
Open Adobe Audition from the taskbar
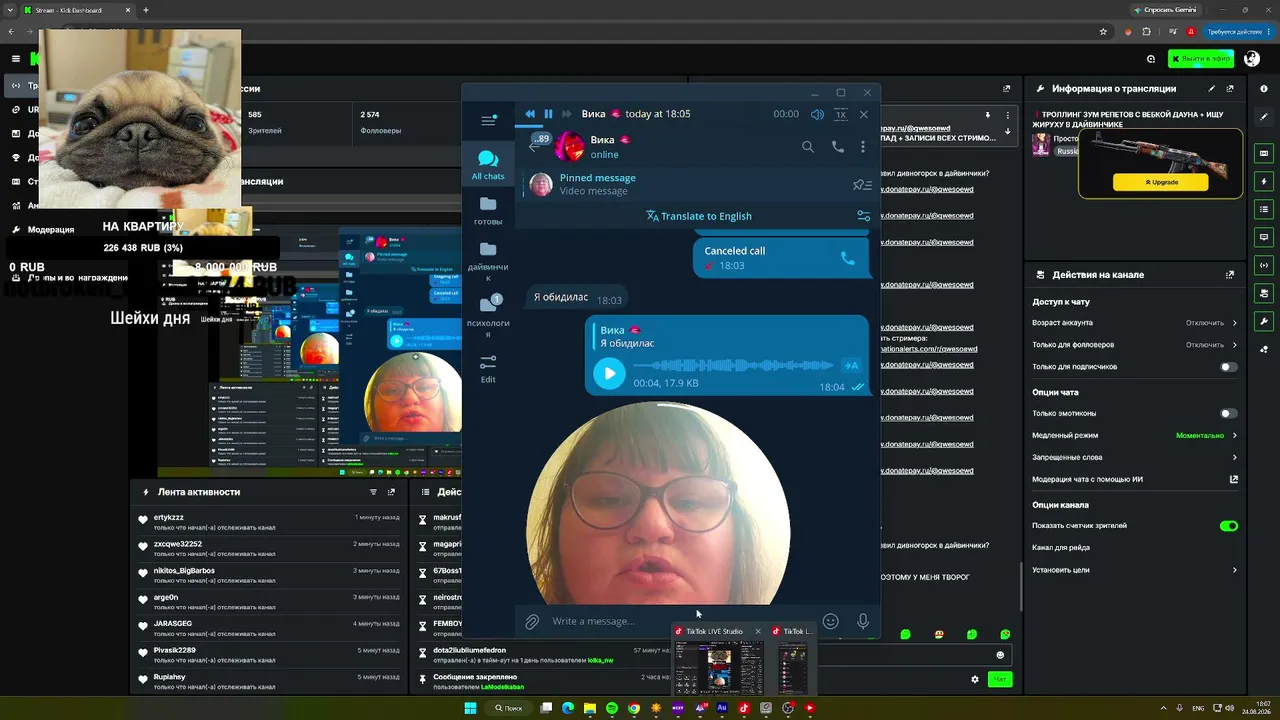(722, 708)
